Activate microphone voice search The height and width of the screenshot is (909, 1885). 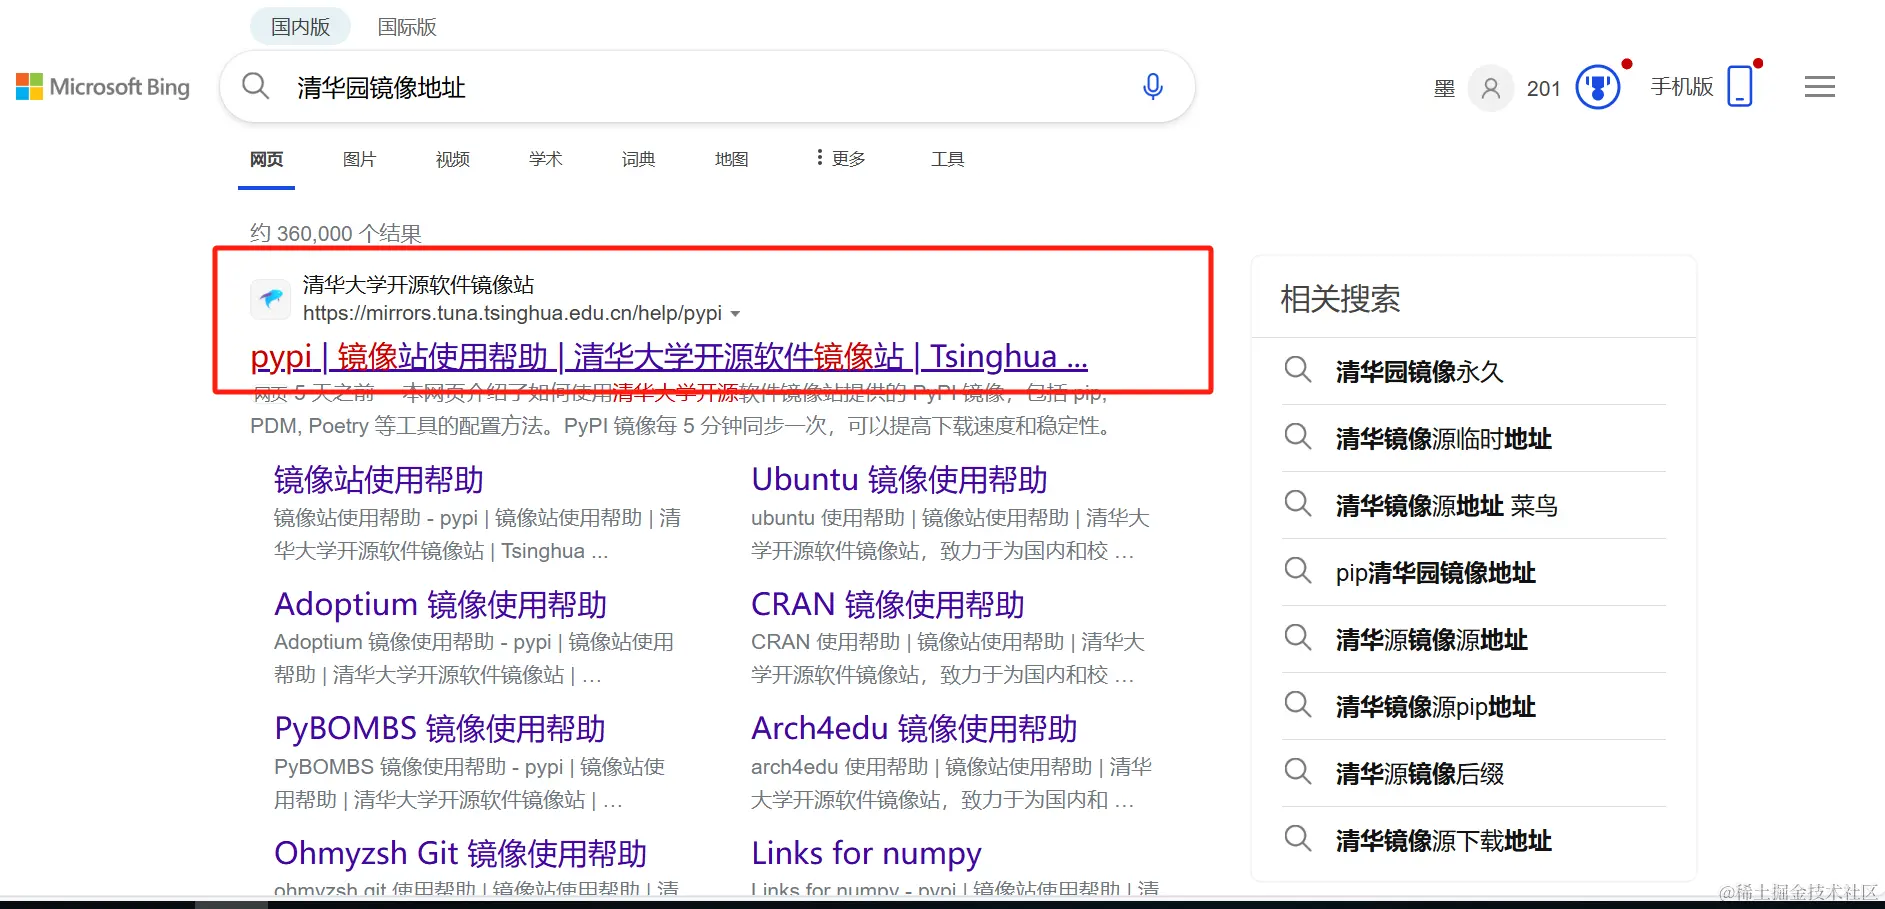pos(1152,87)
